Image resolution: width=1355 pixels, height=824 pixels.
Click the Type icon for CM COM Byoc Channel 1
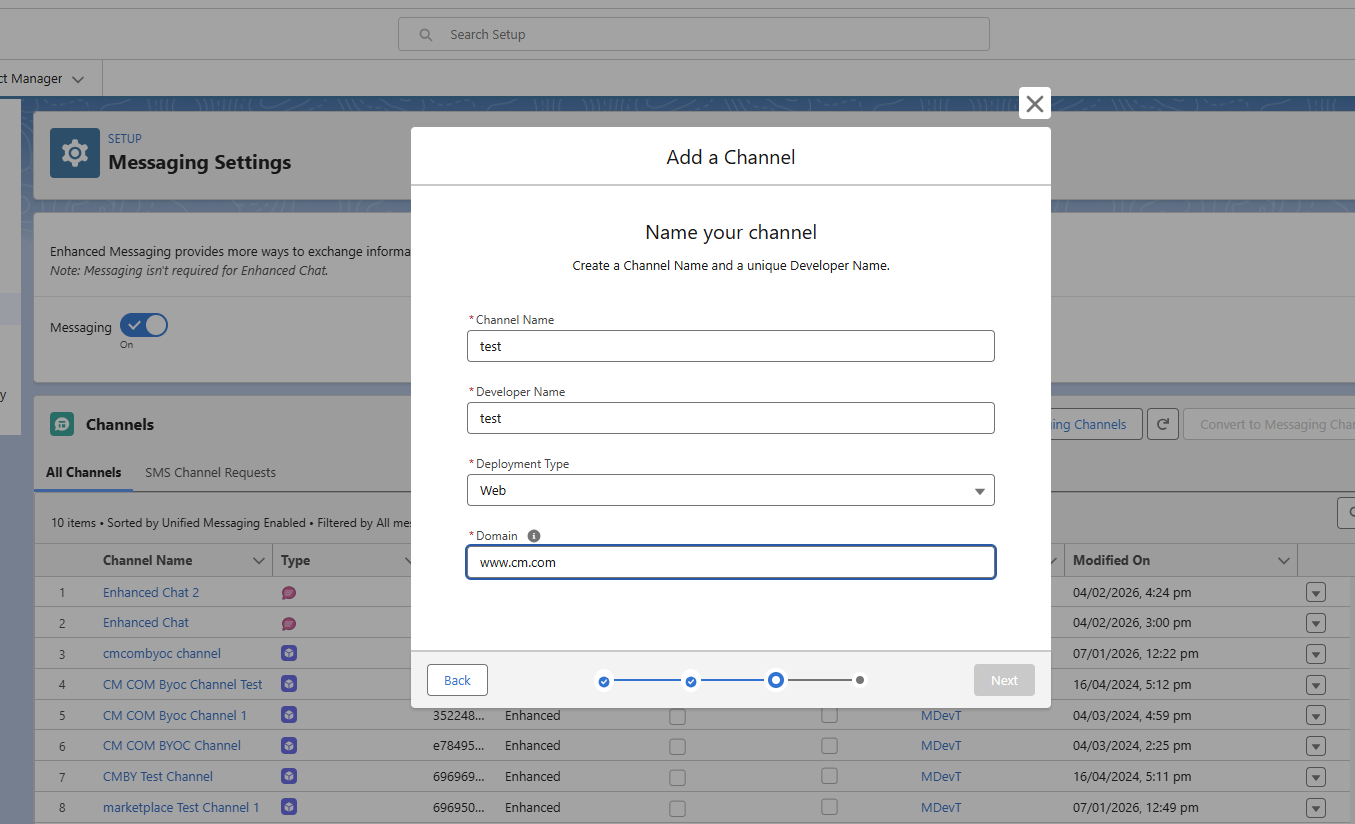tap(289, 715)
